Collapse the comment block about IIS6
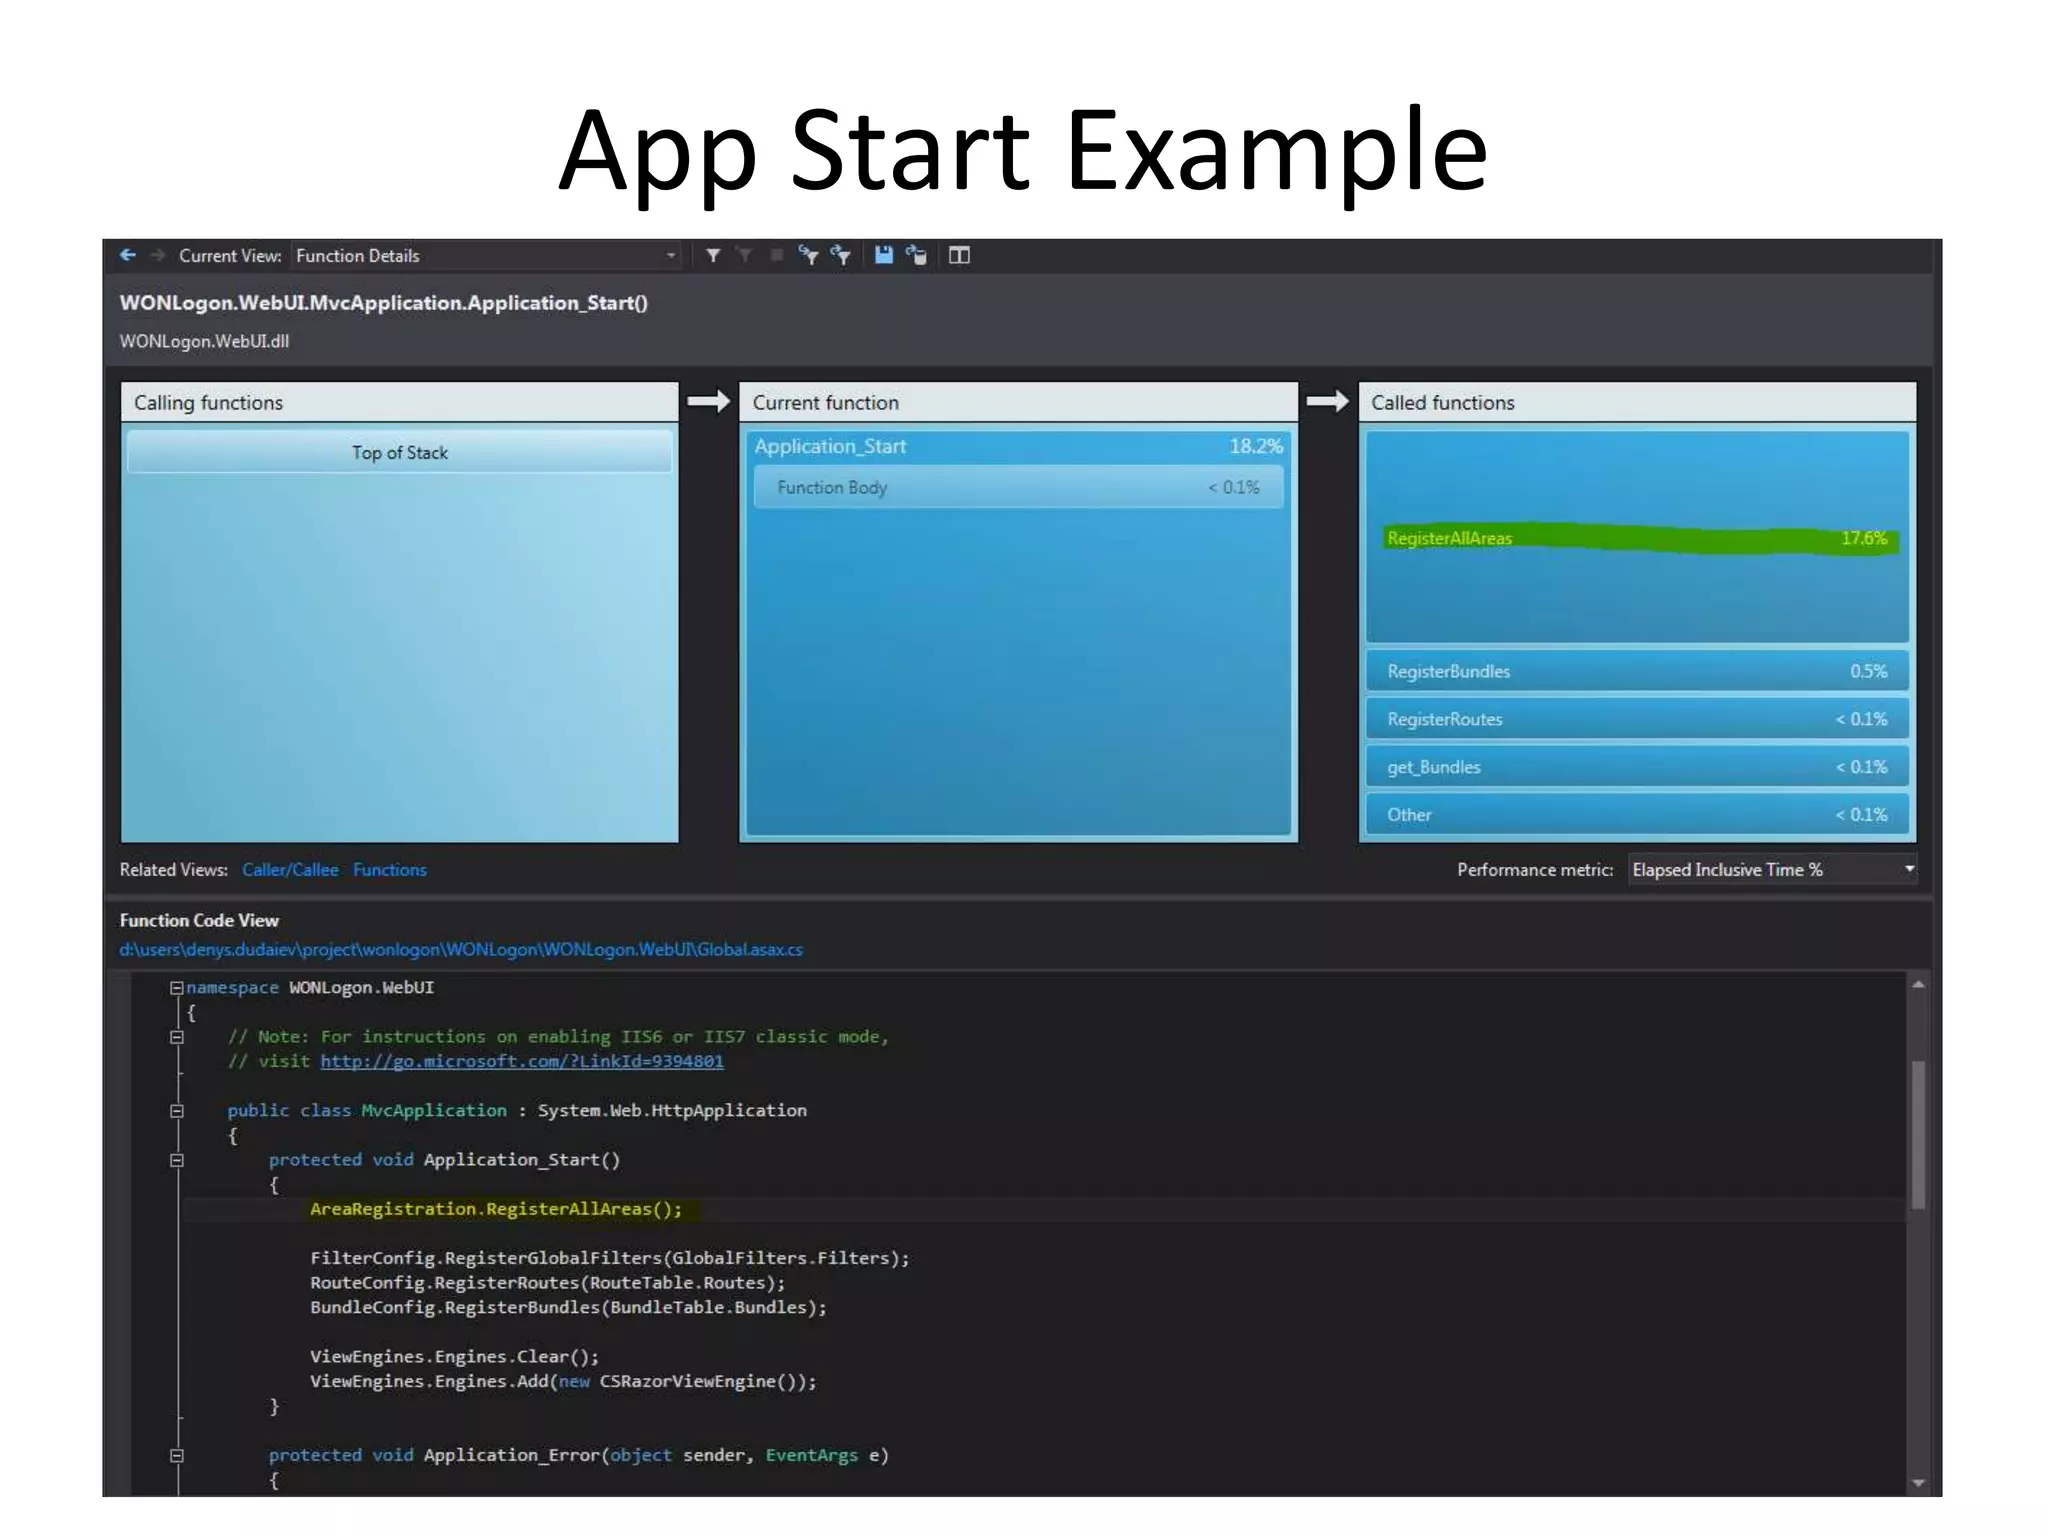This screenshot has height=1536, width=2048. pyautogui.click(x=177, y=1037)
